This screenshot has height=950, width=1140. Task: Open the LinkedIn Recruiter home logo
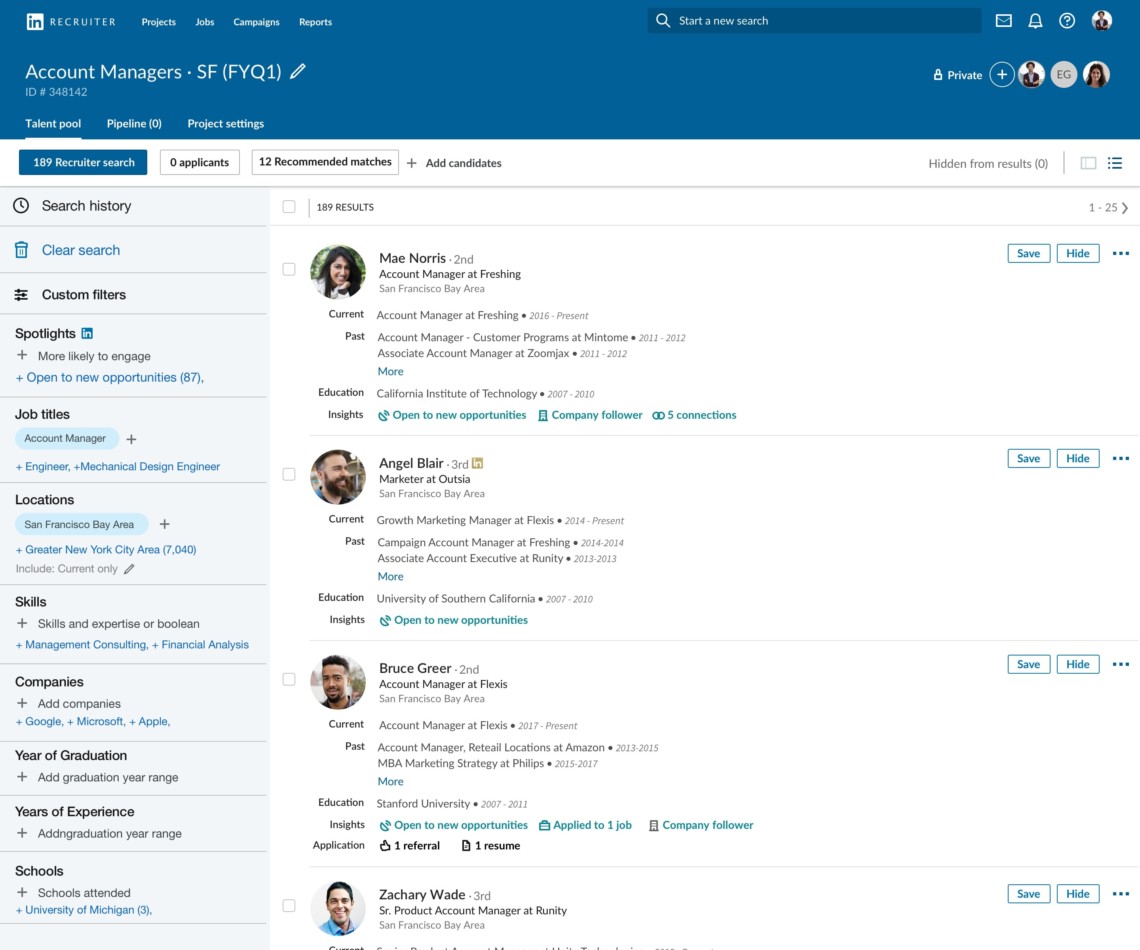click(70, 21)
